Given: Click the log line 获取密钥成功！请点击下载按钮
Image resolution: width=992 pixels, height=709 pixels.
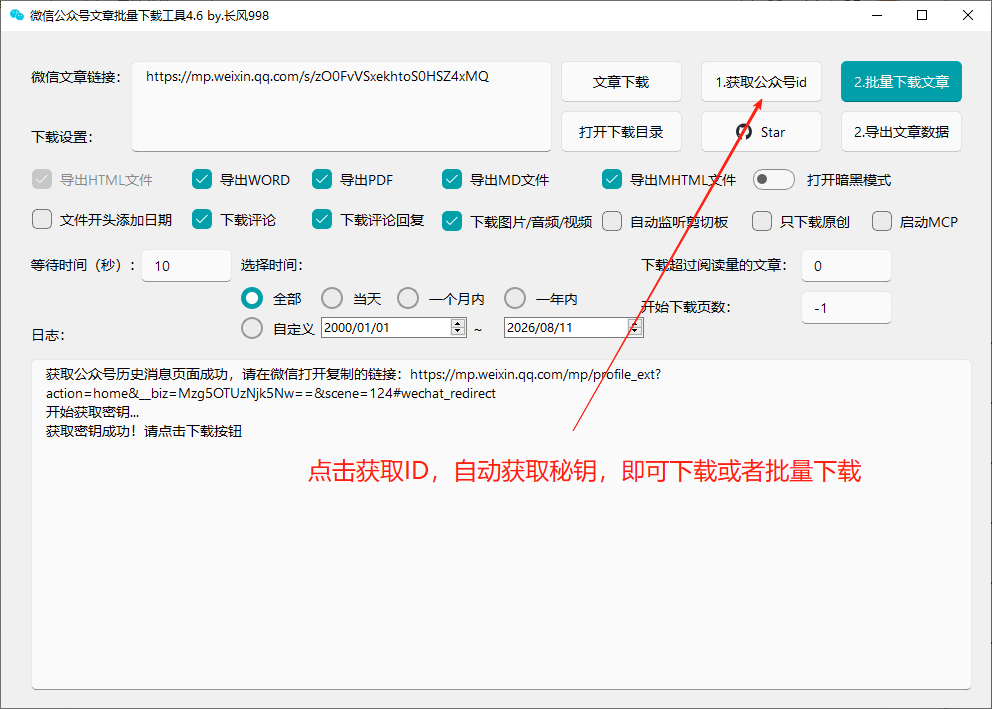Looking at the screenshot, I should click(x=144, y=431).
